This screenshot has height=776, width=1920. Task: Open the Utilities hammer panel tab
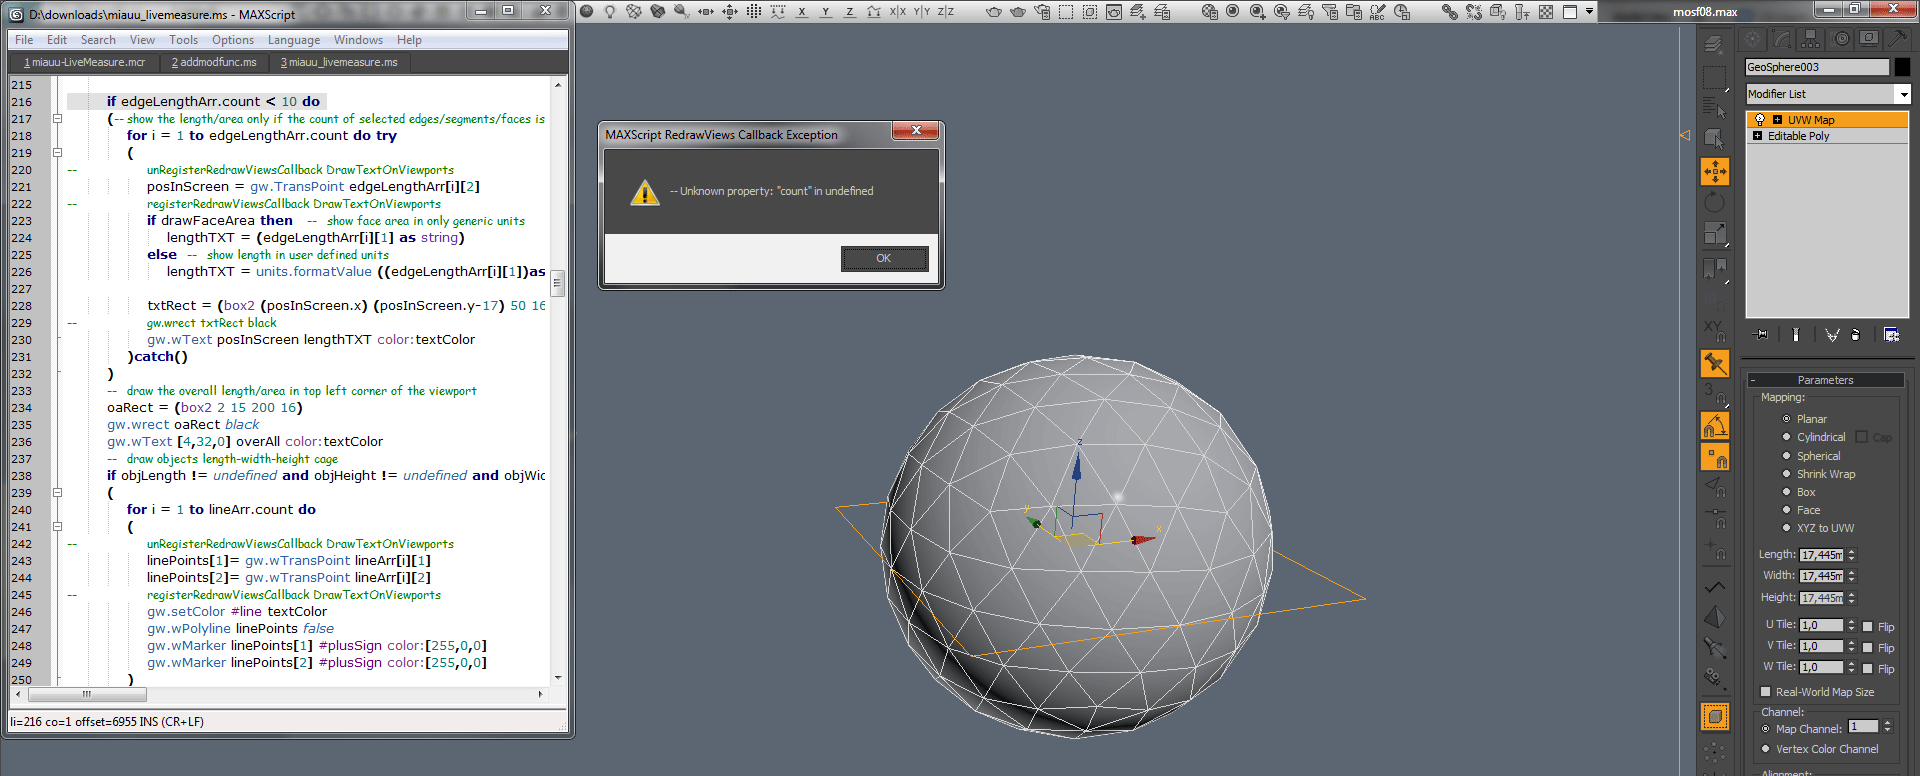click(1897, 39)
